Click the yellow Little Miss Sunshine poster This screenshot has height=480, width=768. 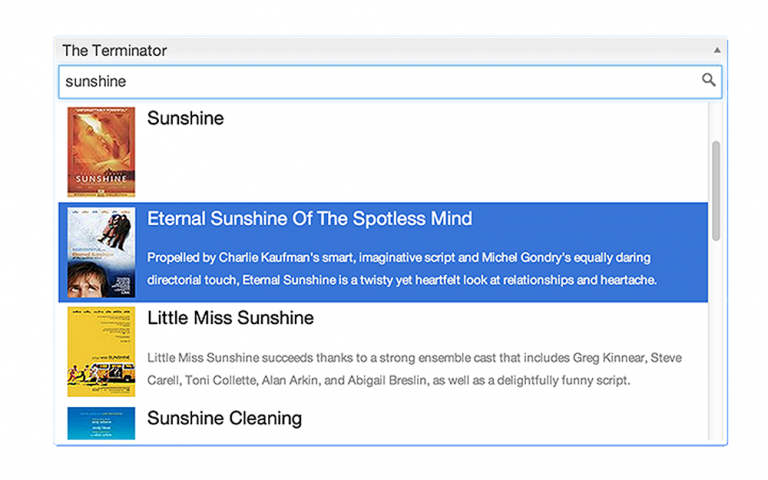pos(101,352)
